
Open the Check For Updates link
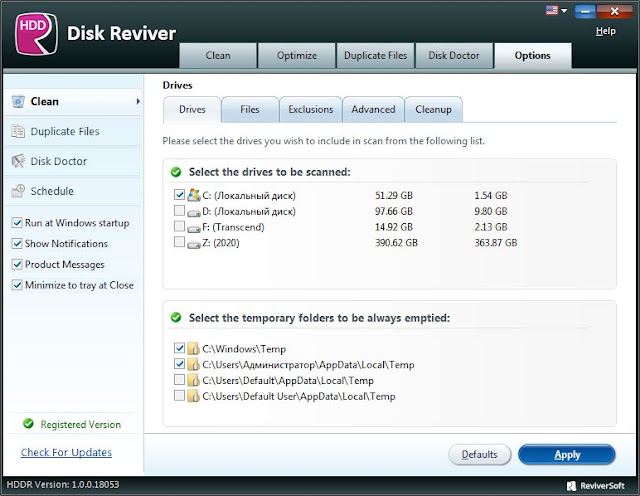pos(66,452)
